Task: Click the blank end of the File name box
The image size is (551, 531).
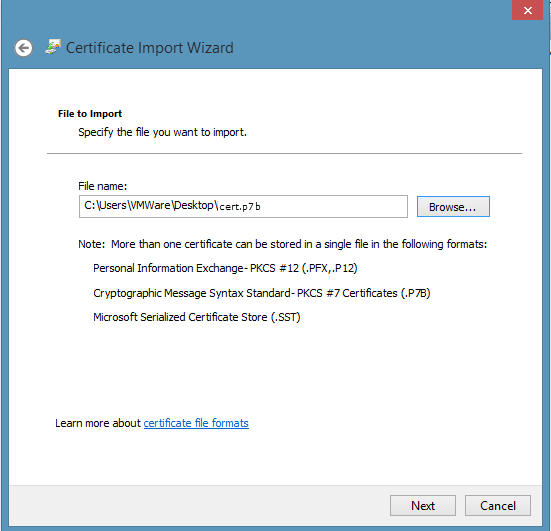Action: click(x=334, y=206)
